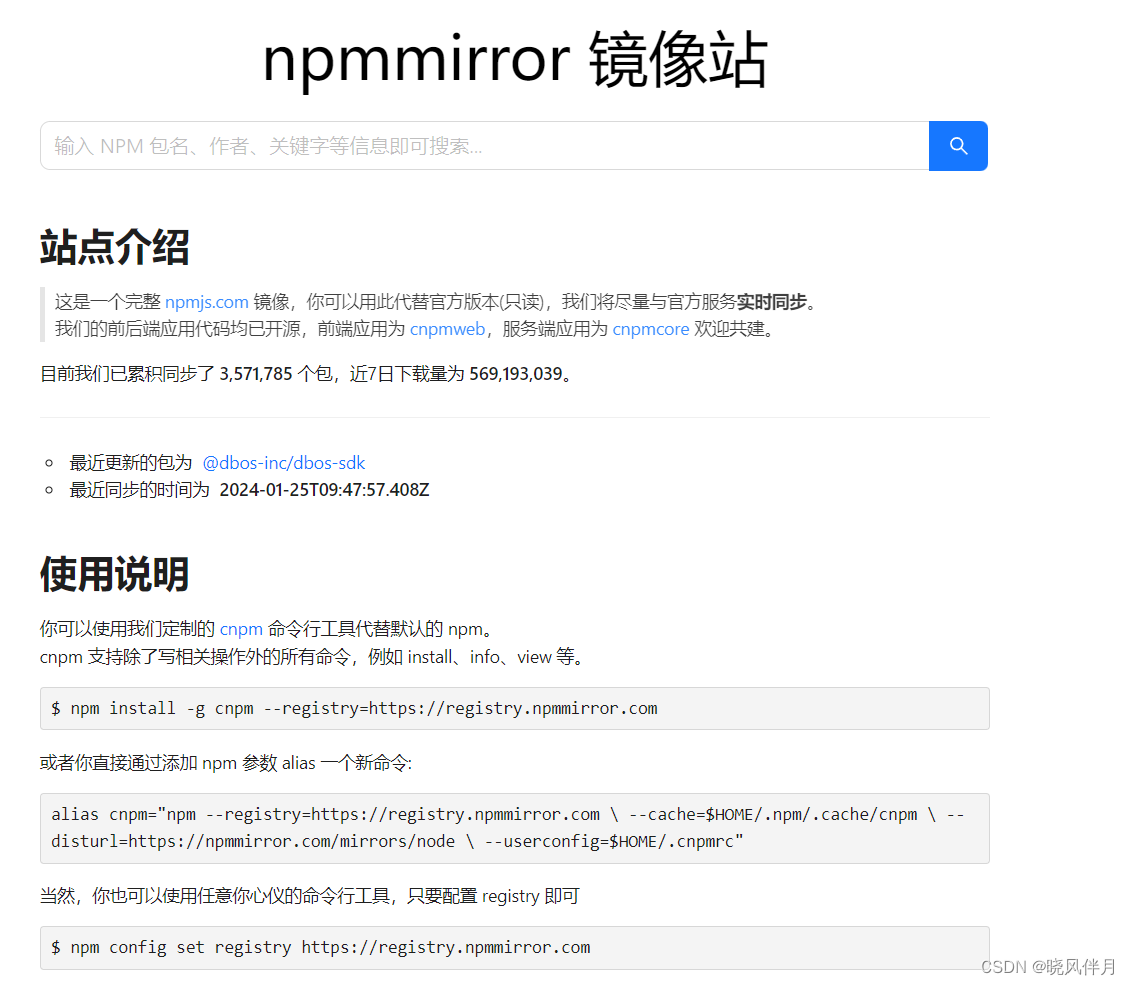
Task: Click the npmmirror 镜像站 page title
Action: (x=515, y=60)
